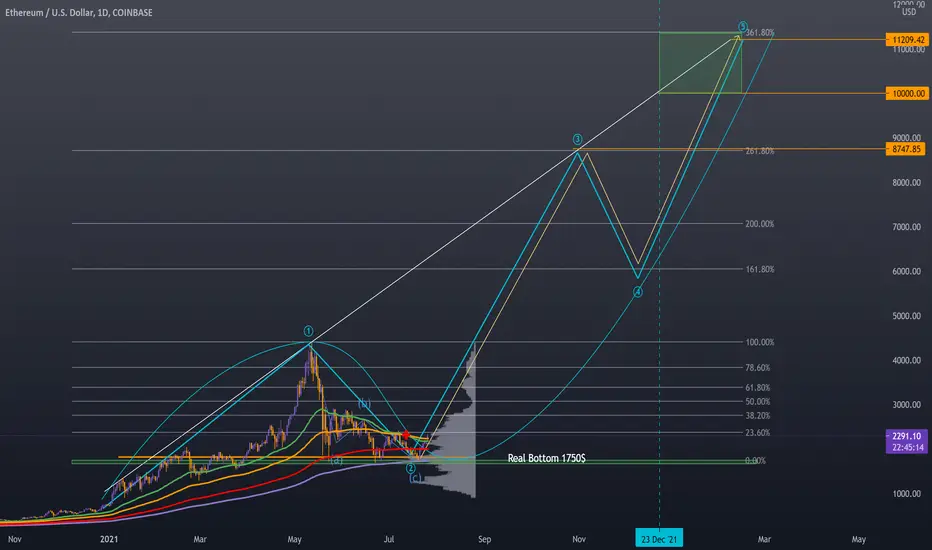Click the 78.60% Fibonacci level label
This screenshot has height=550, width=932.
(x=757, y=367)
